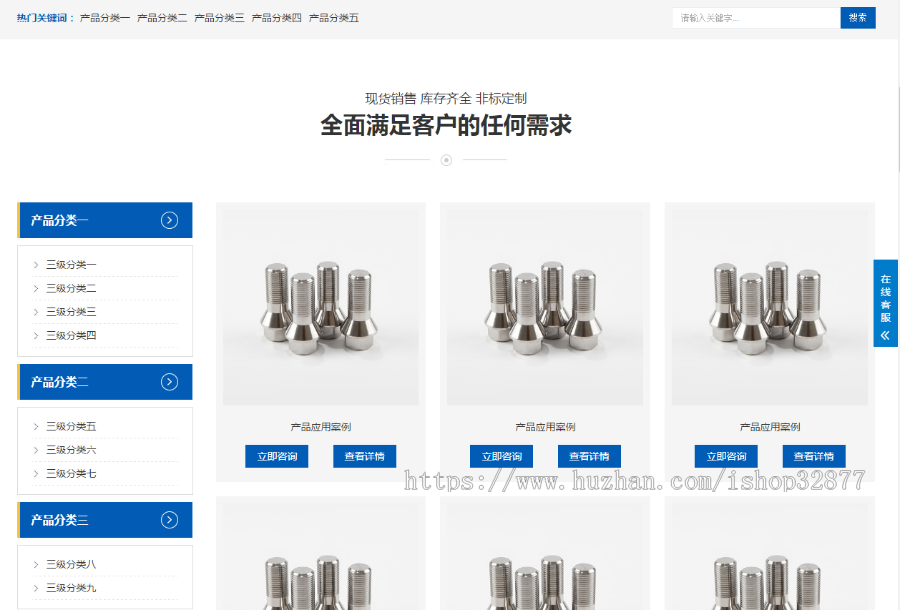Image resolution: width=900 pixels, height=610 pixels.
Task: Open hot keyword 产品分类五 in top bar
Action: (x=333, y=18)
